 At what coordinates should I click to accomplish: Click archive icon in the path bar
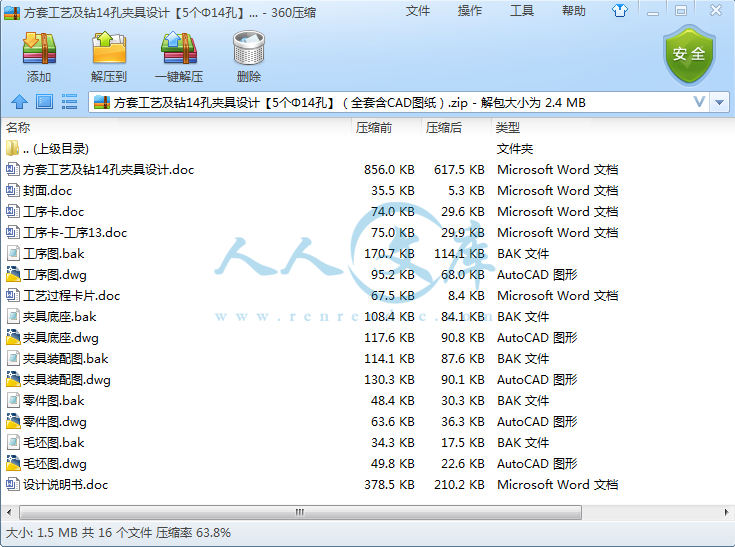(102, 102)
